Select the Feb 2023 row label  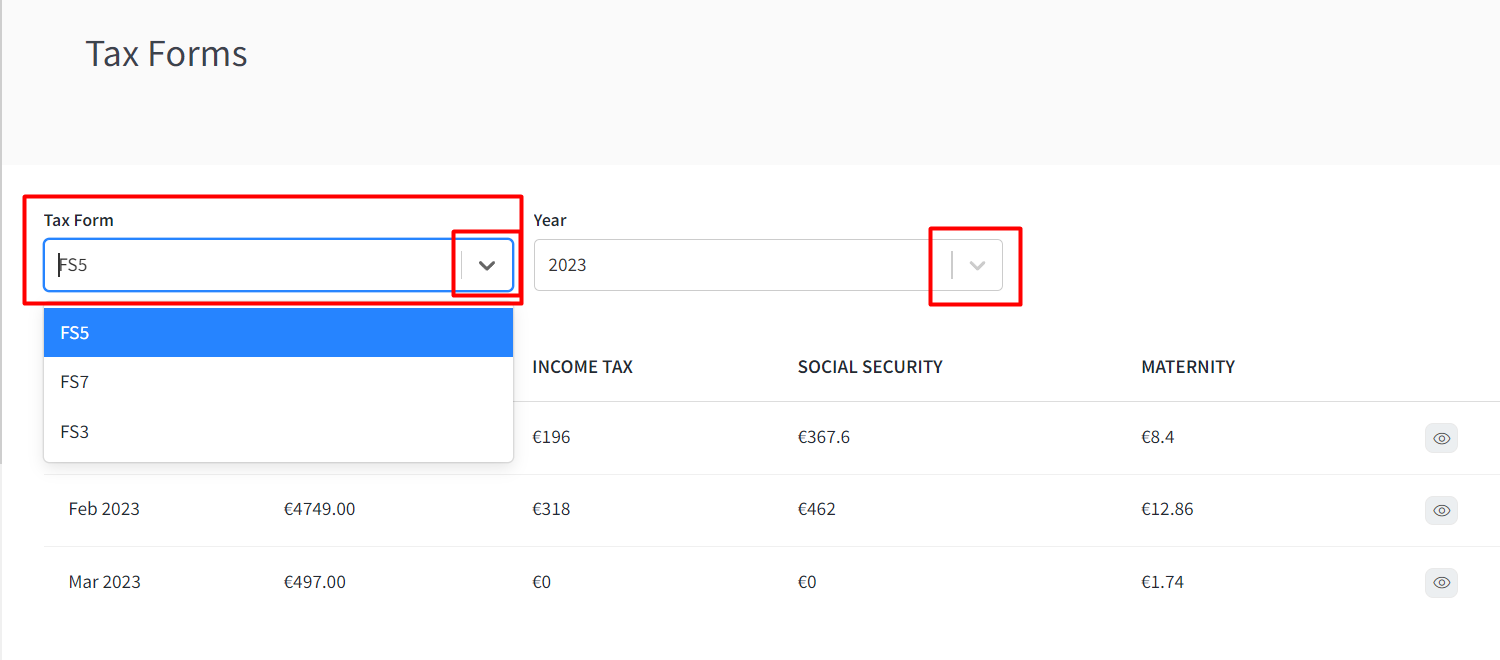click(104, 509)
